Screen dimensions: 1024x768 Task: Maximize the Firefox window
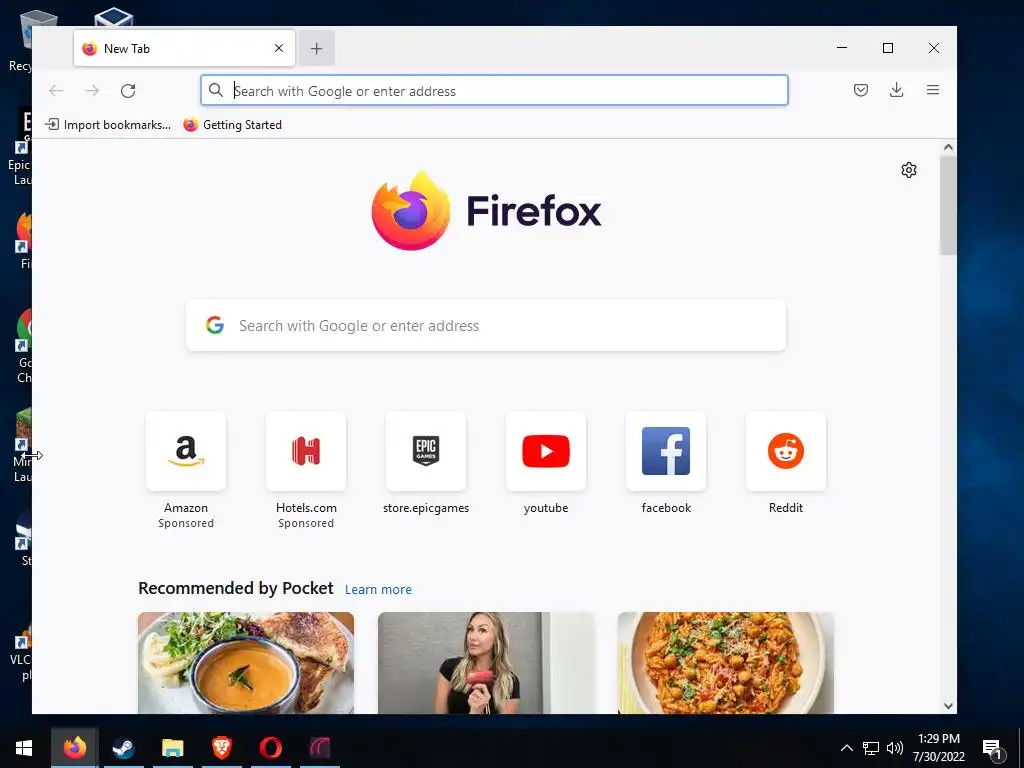point(888,48)
